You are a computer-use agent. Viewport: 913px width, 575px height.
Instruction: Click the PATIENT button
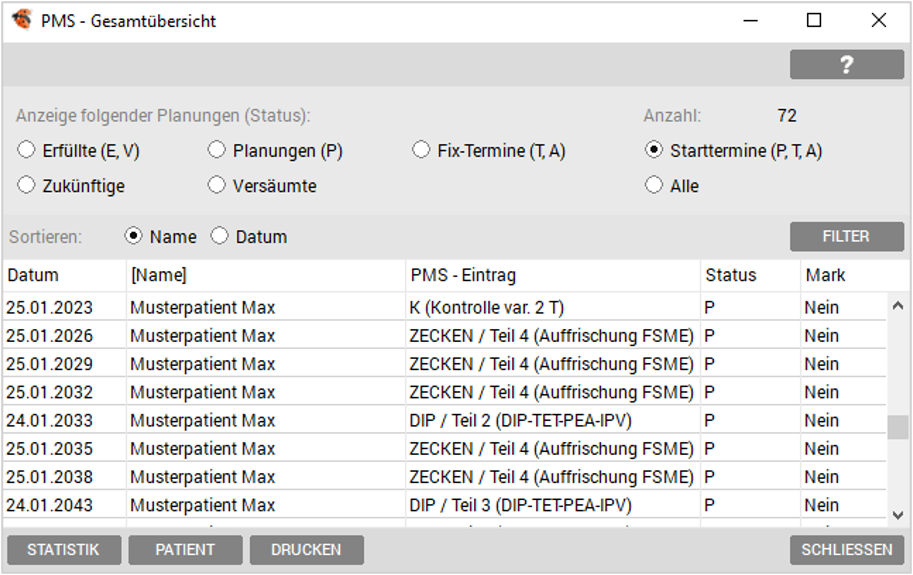pos(185,550)
